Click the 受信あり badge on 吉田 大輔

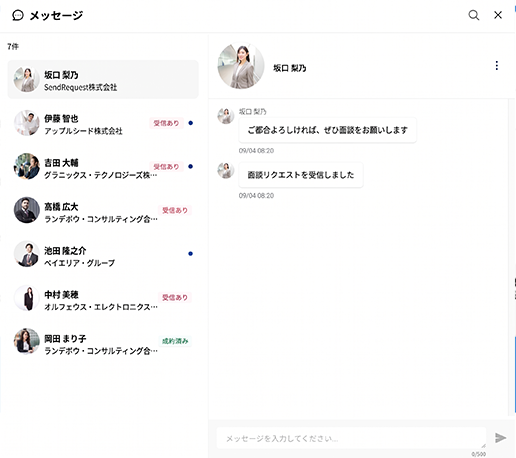click(x=166, y=167)
